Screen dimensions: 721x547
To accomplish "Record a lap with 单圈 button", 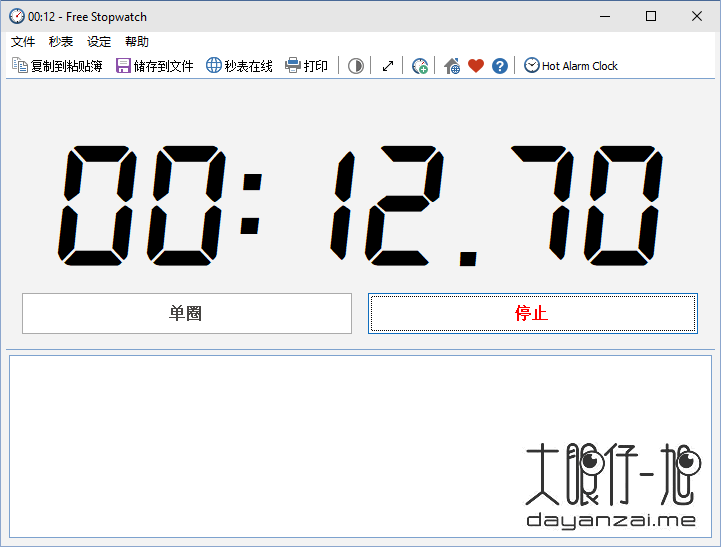I will [187, 313].
